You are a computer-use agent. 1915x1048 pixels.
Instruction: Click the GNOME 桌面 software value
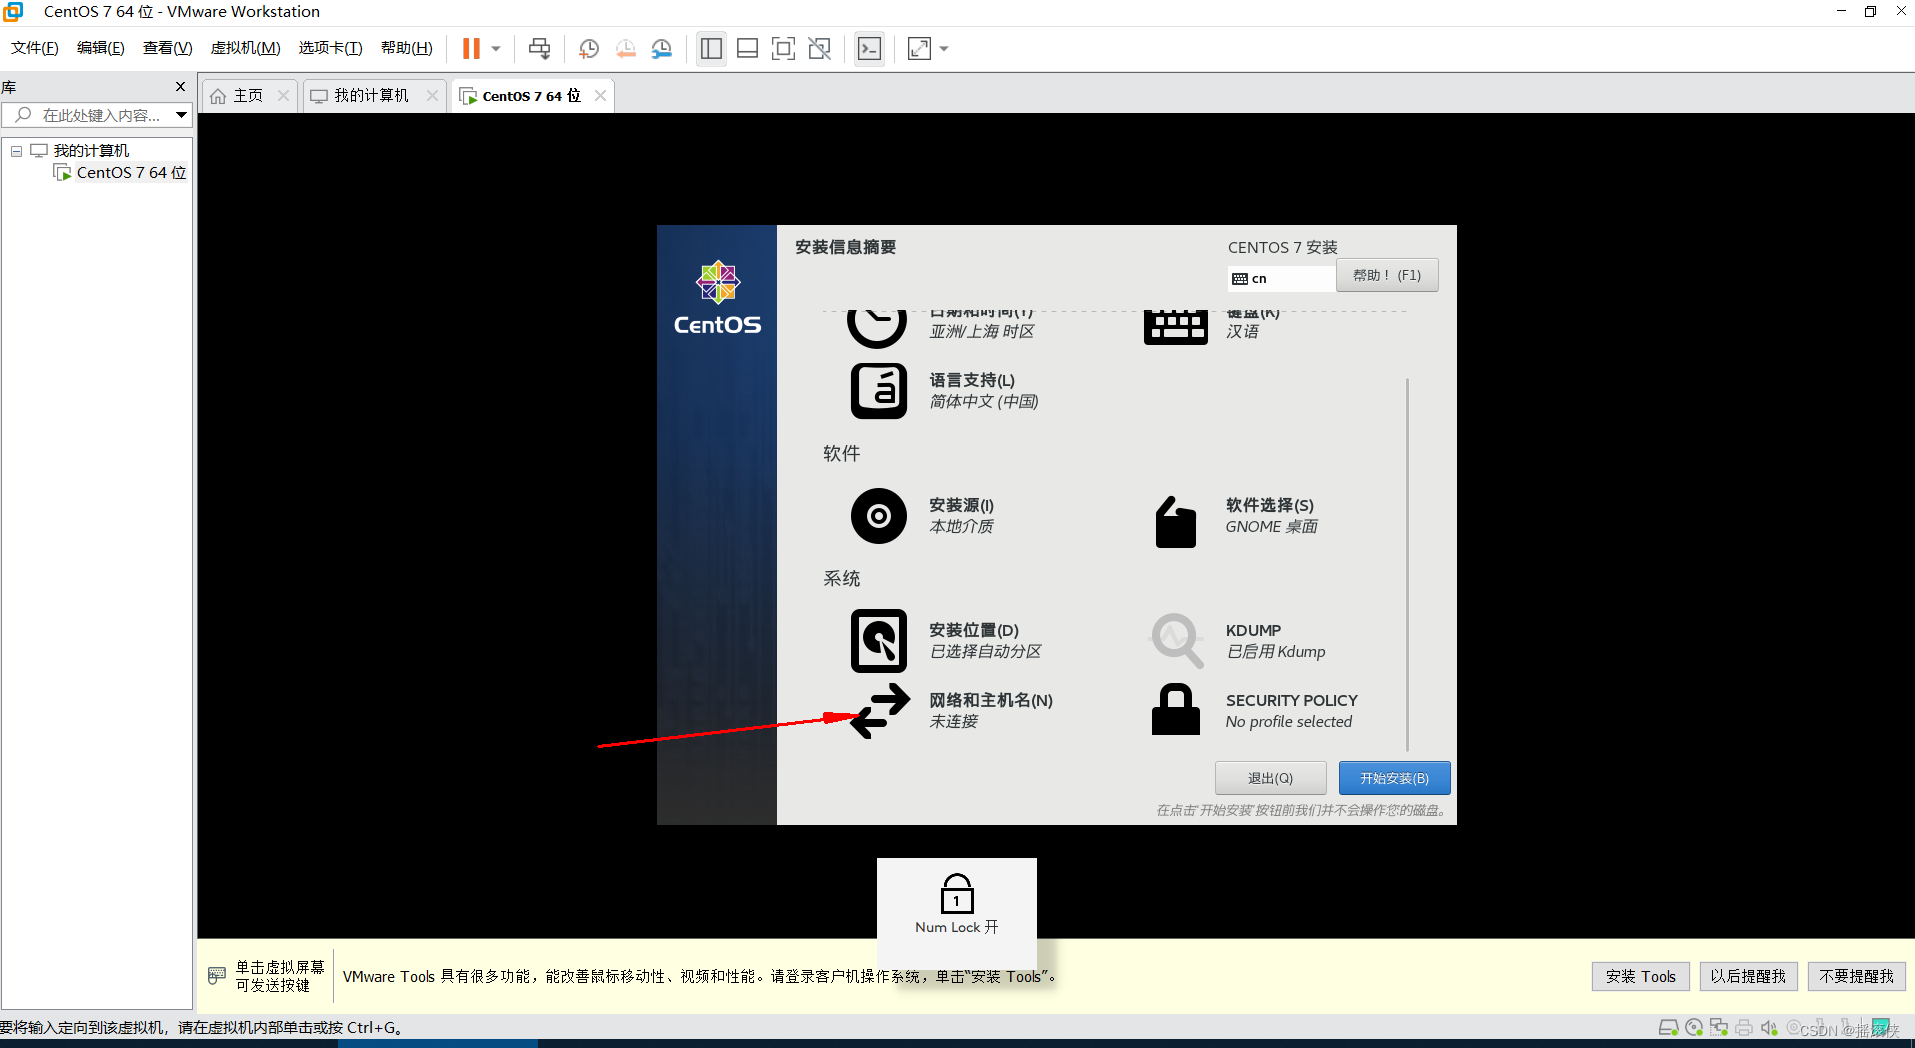(1271, 527)
